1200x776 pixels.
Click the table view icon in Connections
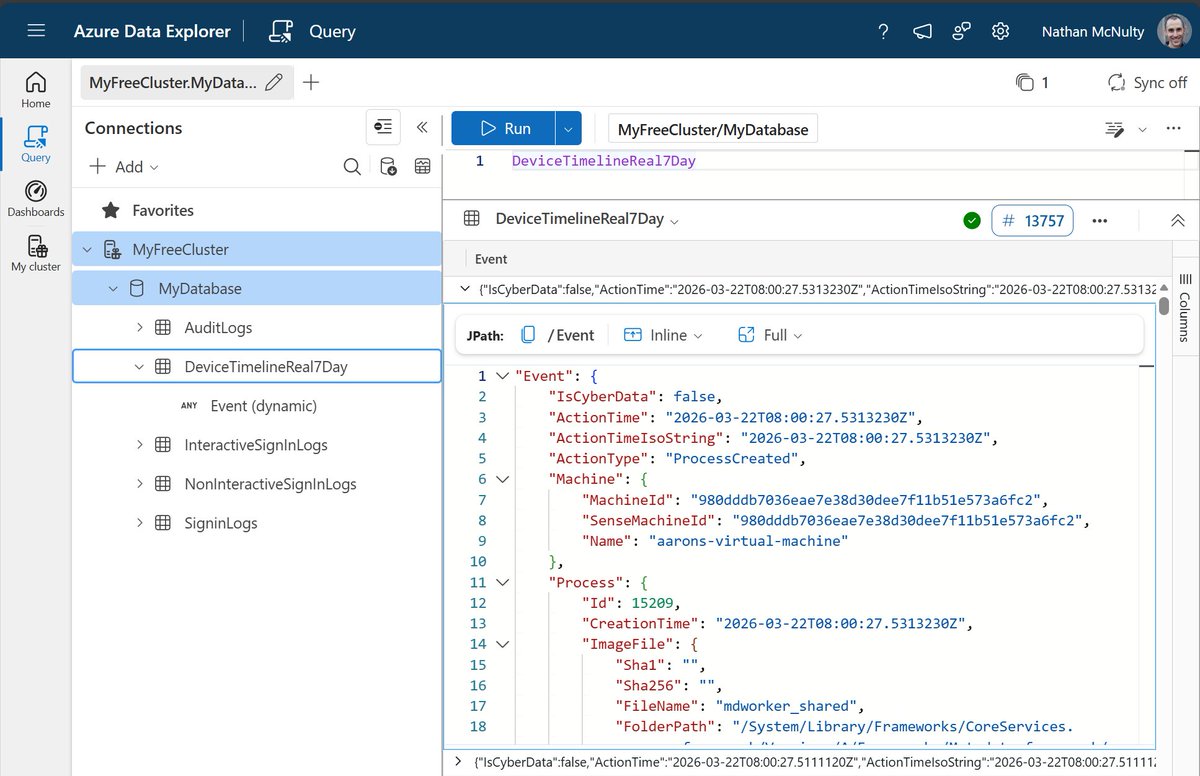423,167
